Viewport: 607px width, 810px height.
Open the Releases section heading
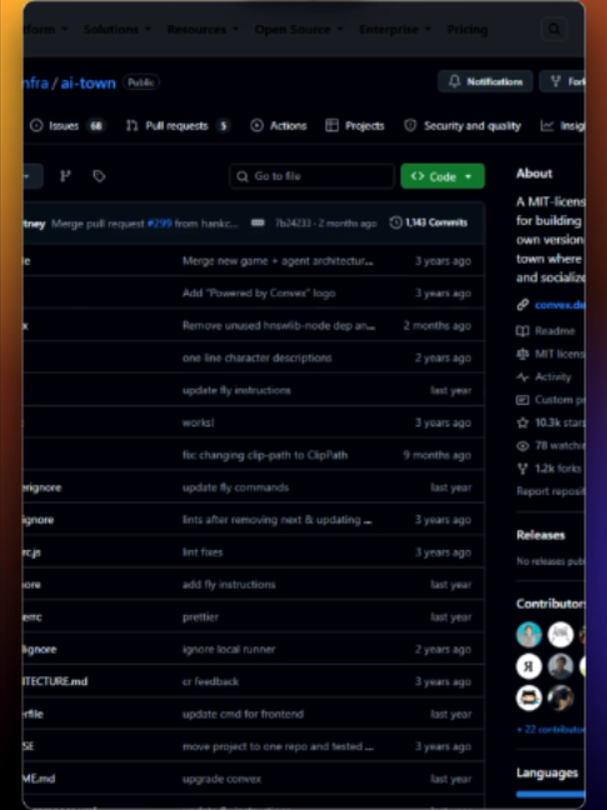pos(540,535)
